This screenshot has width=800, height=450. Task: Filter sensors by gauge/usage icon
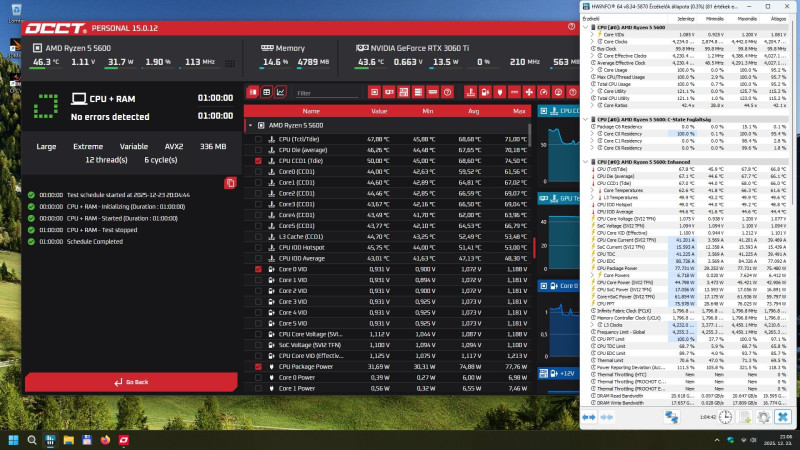[544, 92]
